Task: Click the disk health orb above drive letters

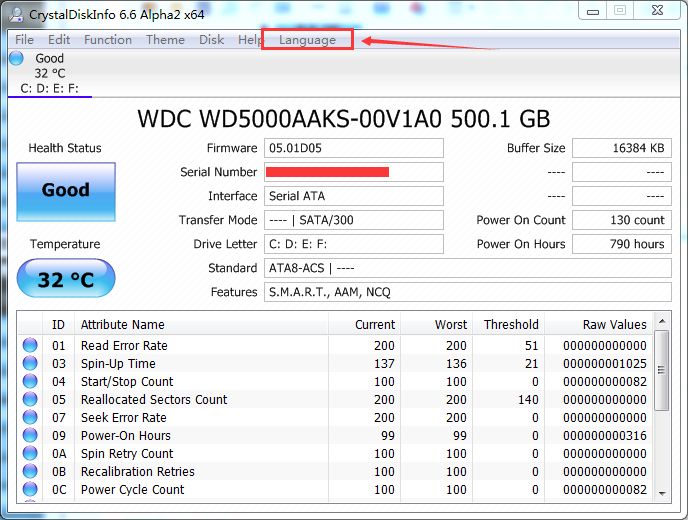Action: pos(16,59)
